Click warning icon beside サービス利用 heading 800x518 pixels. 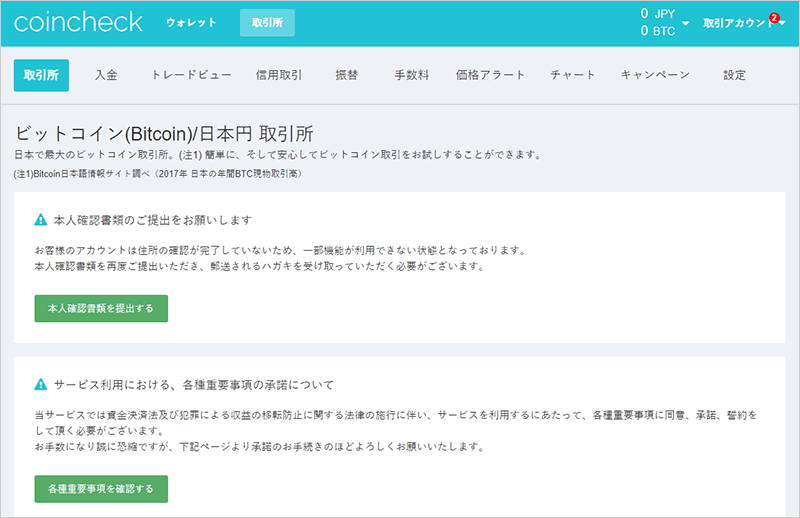(x=41, y=384)
